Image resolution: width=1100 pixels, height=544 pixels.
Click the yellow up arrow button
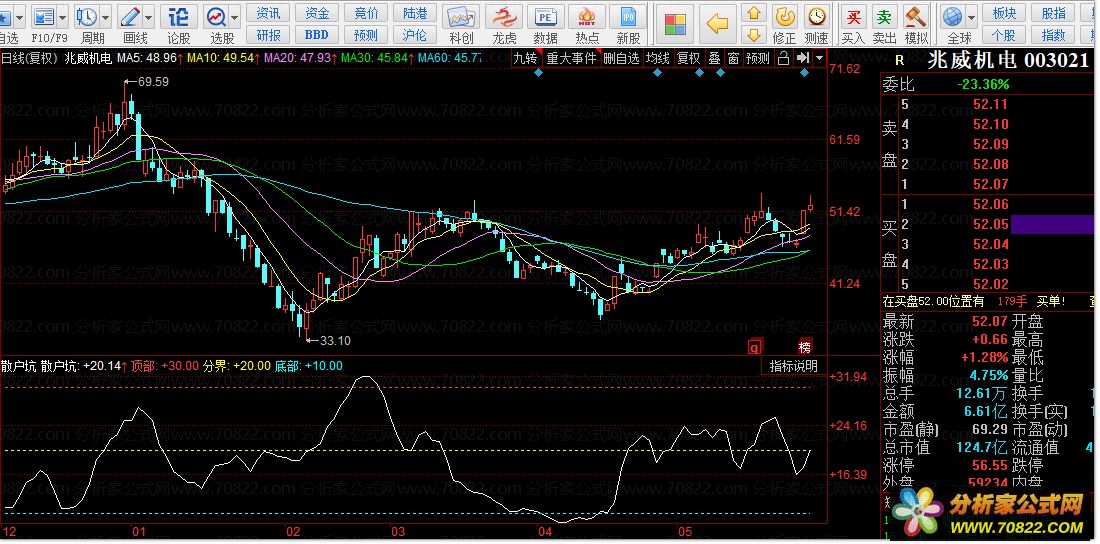(x=754, y=13)
